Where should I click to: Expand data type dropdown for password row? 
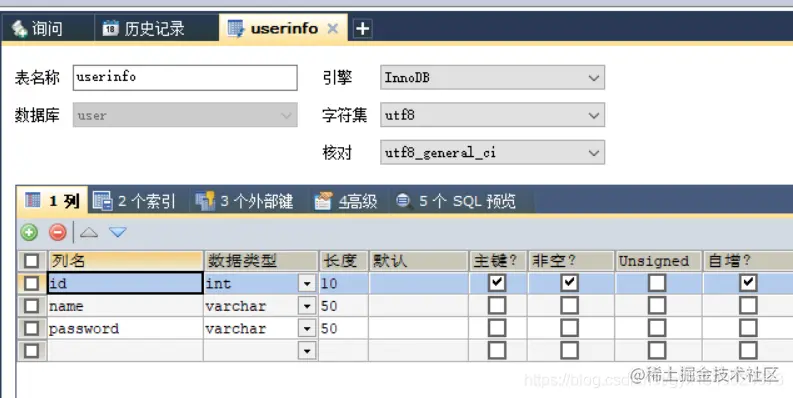307,328
